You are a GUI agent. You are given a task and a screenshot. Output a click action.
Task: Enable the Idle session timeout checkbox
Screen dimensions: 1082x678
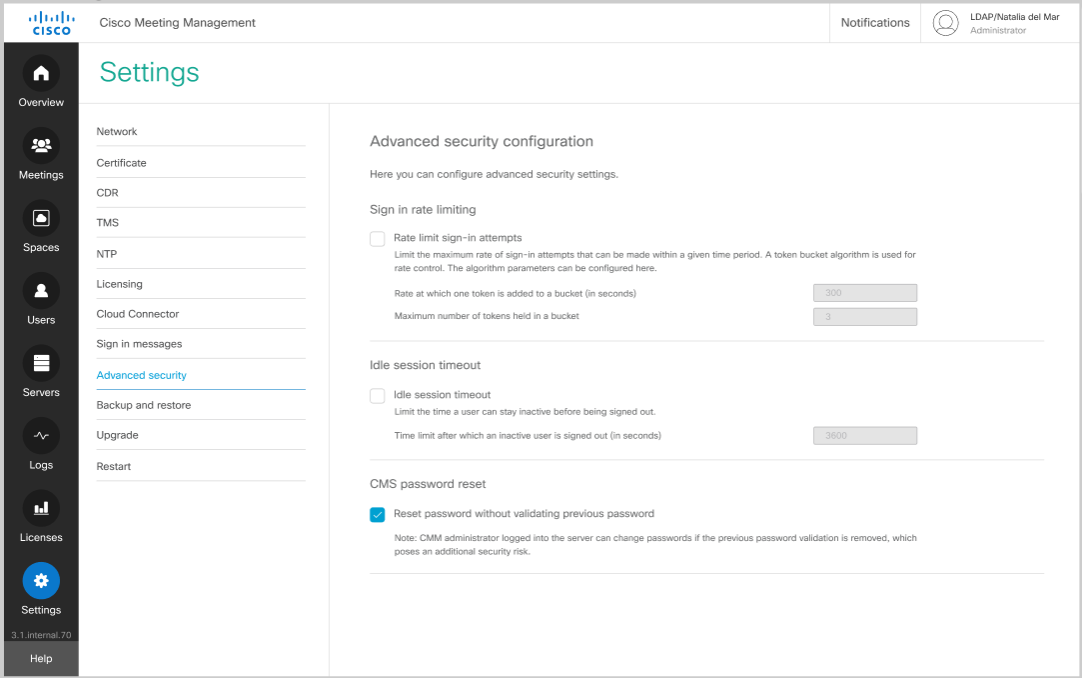pyautogui.click(x=377, y=395)
